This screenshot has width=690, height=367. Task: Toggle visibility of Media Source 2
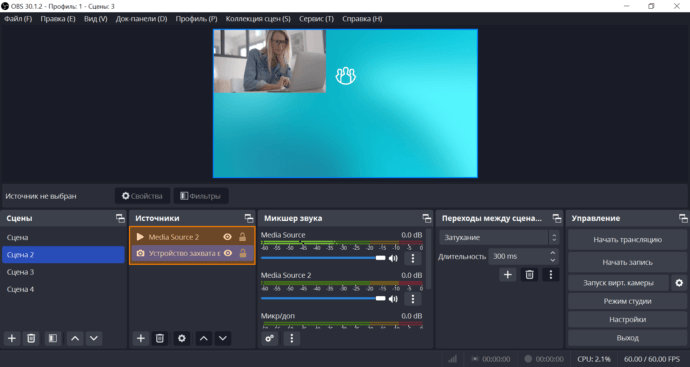point(228,237)
